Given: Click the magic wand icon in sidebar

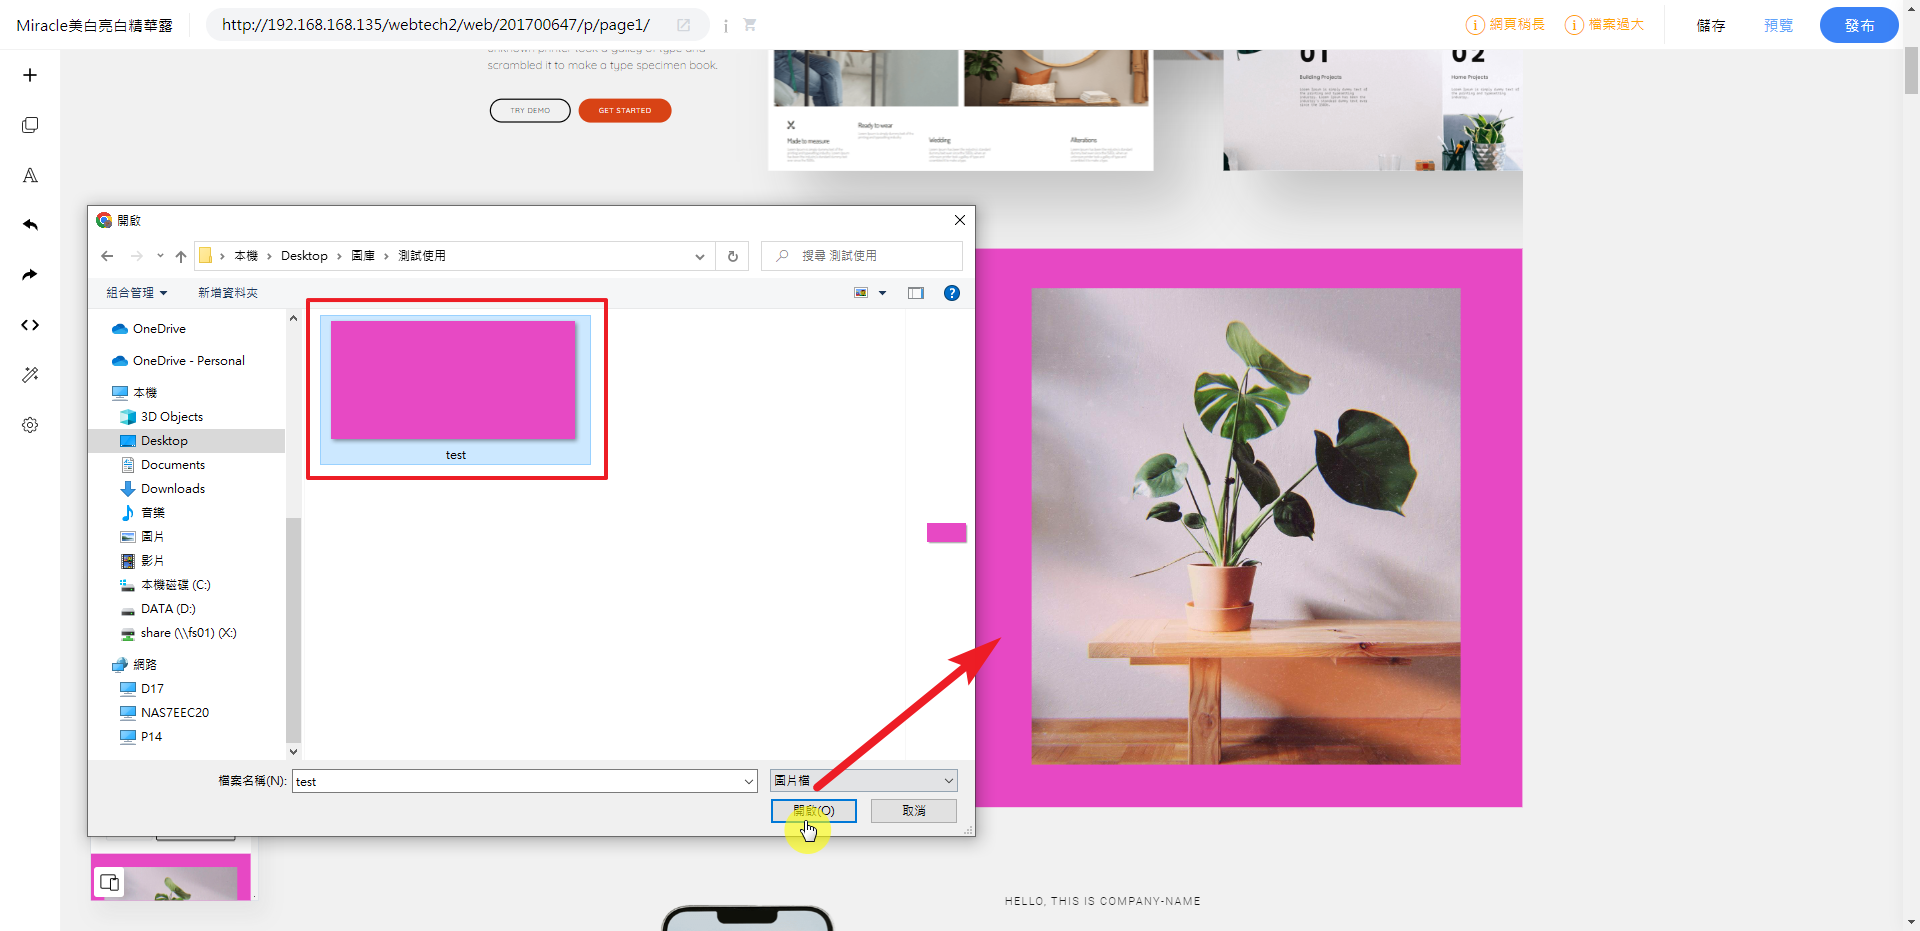Looking at the screenshot, I should (x=30, y=375).
